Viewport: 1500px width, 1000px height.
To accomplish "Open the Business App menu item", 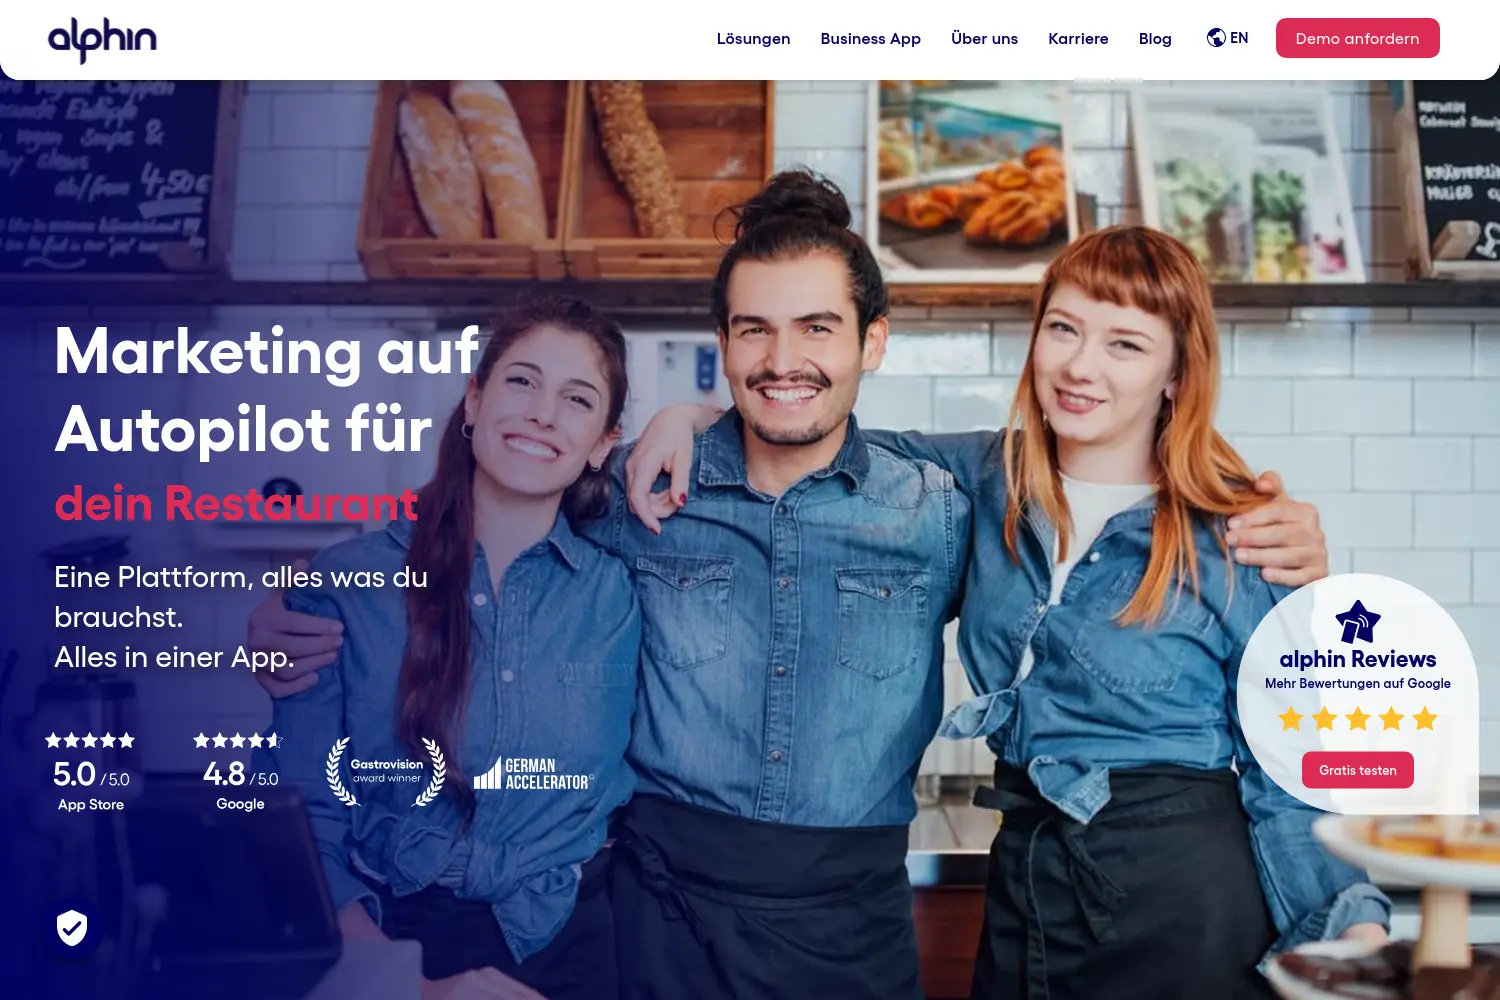I will click(x=870, y=39).
